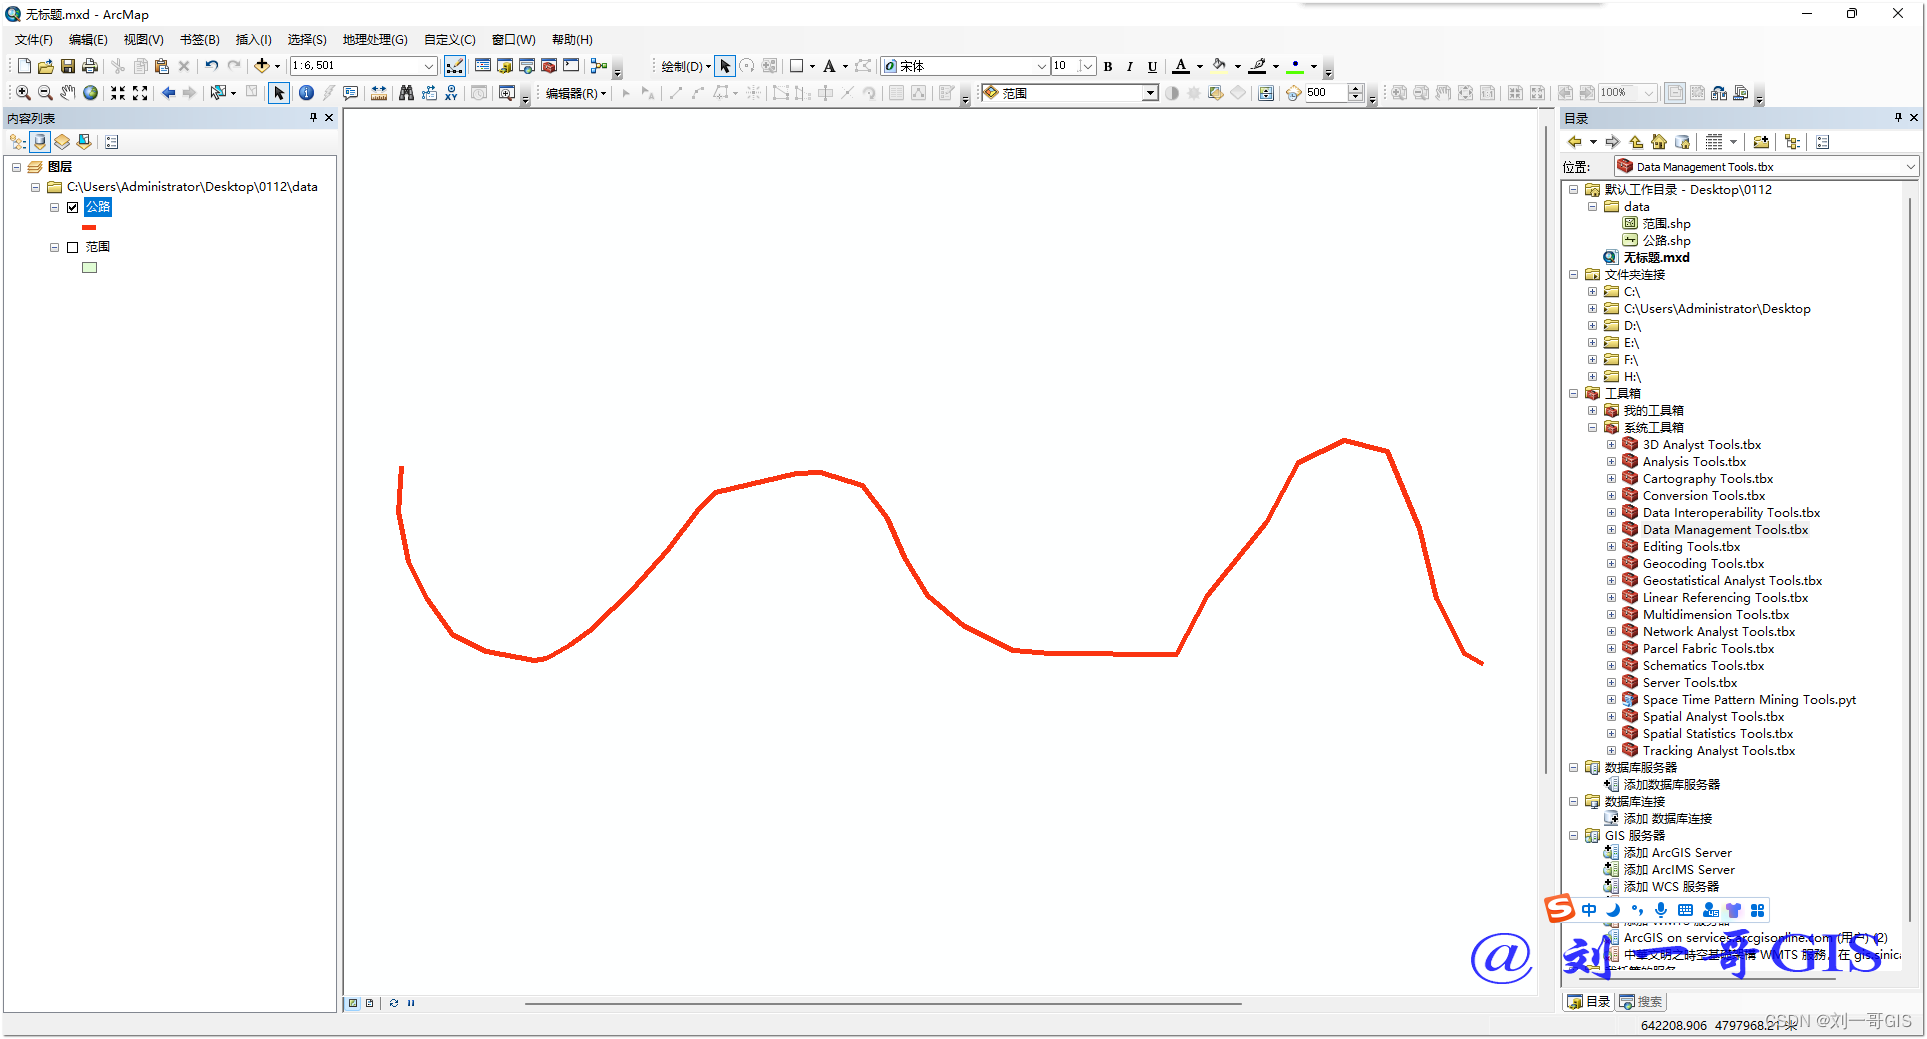Select the Zoom In tool
The image size is (1927, 1039).
click(23, 93)
